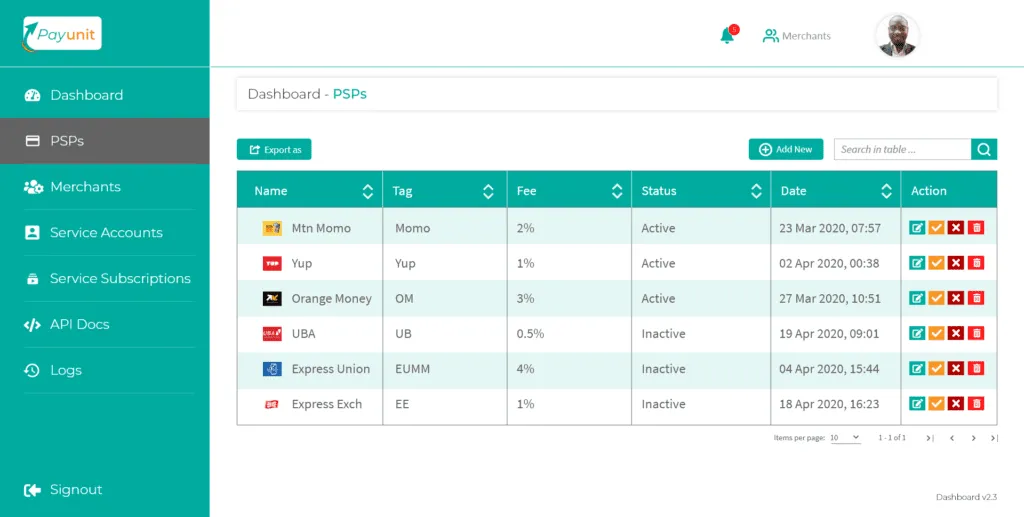Edit the Mtn Momo row
Image resolution: width=1024 pixels, height=517 pixels.
pyautogui.click(x=917, y=228)
